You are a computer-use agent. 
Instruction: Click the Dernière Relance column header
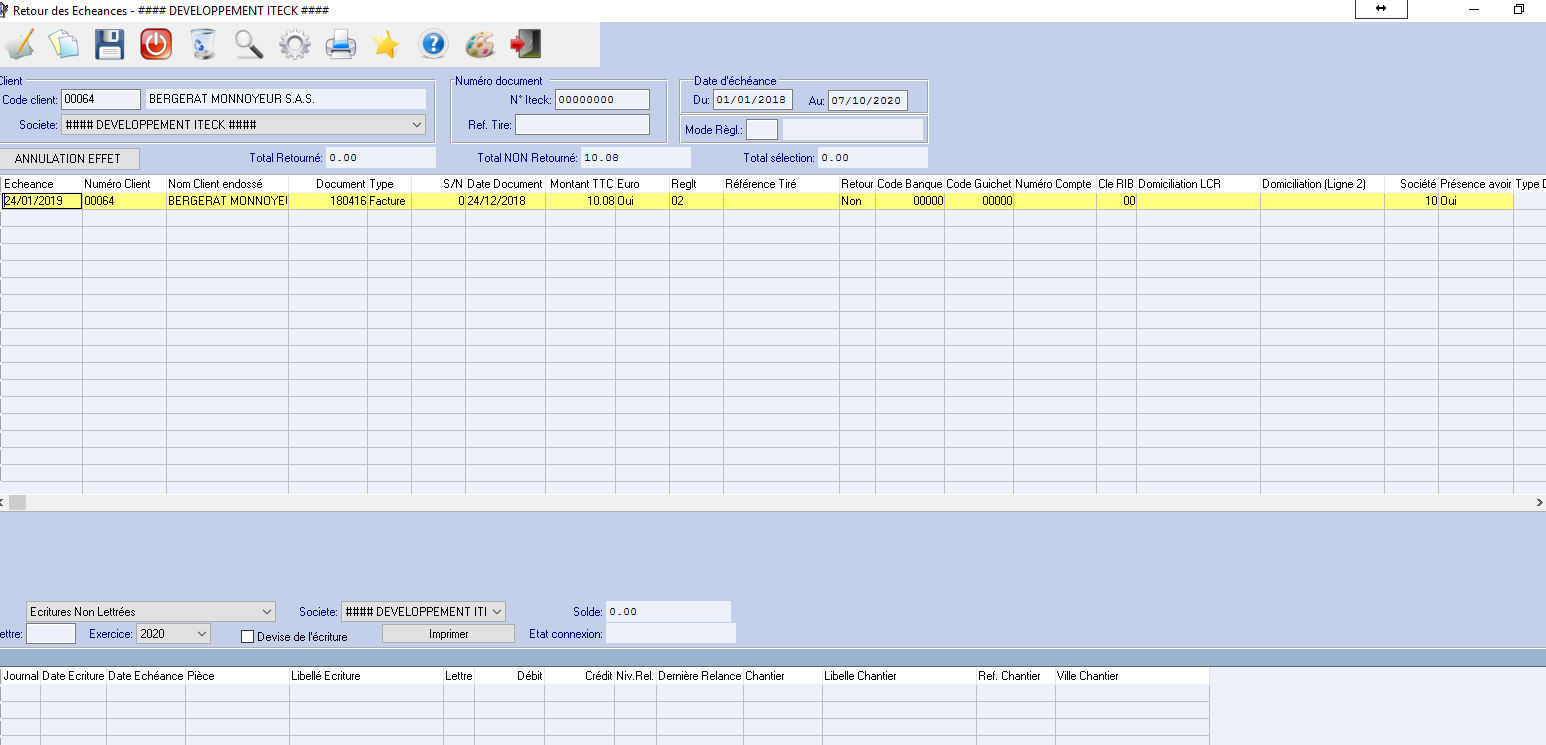tap(700, 676)
